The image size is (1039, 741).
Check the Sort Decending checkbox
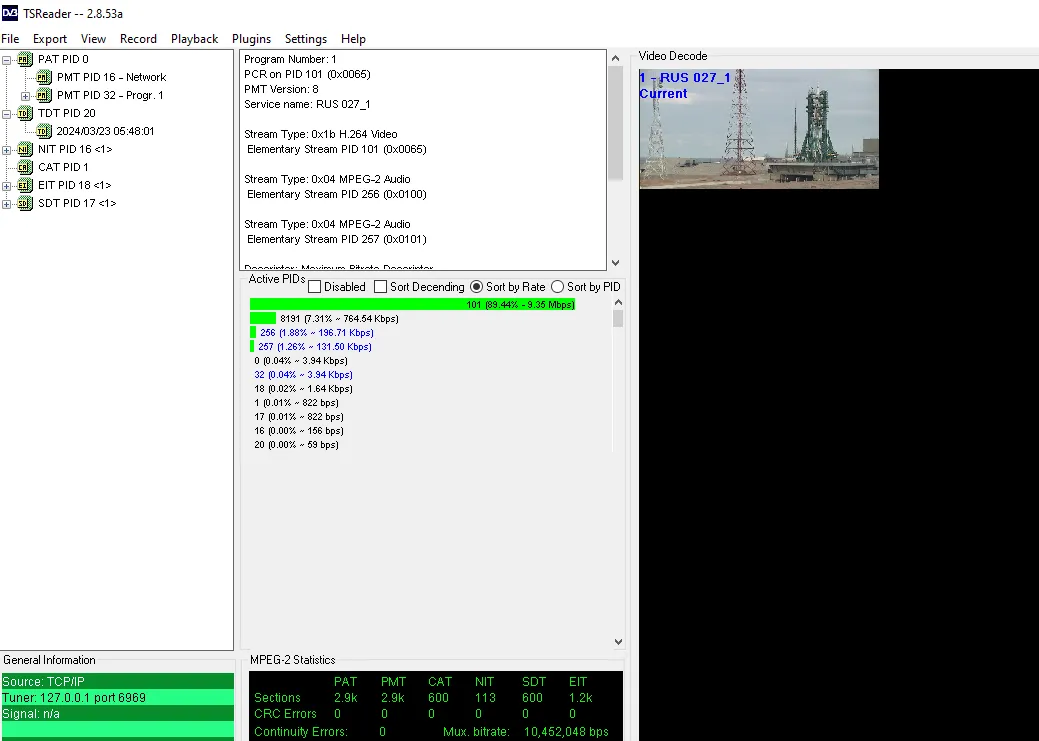click(x=380, y=287)
